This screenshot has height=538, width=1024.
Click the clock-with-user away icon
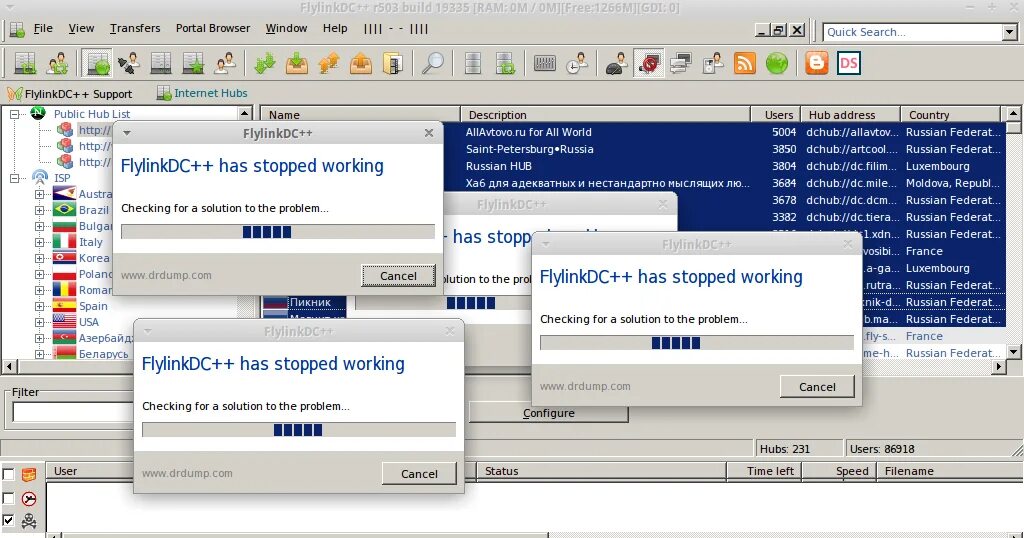tap(577, 63)
